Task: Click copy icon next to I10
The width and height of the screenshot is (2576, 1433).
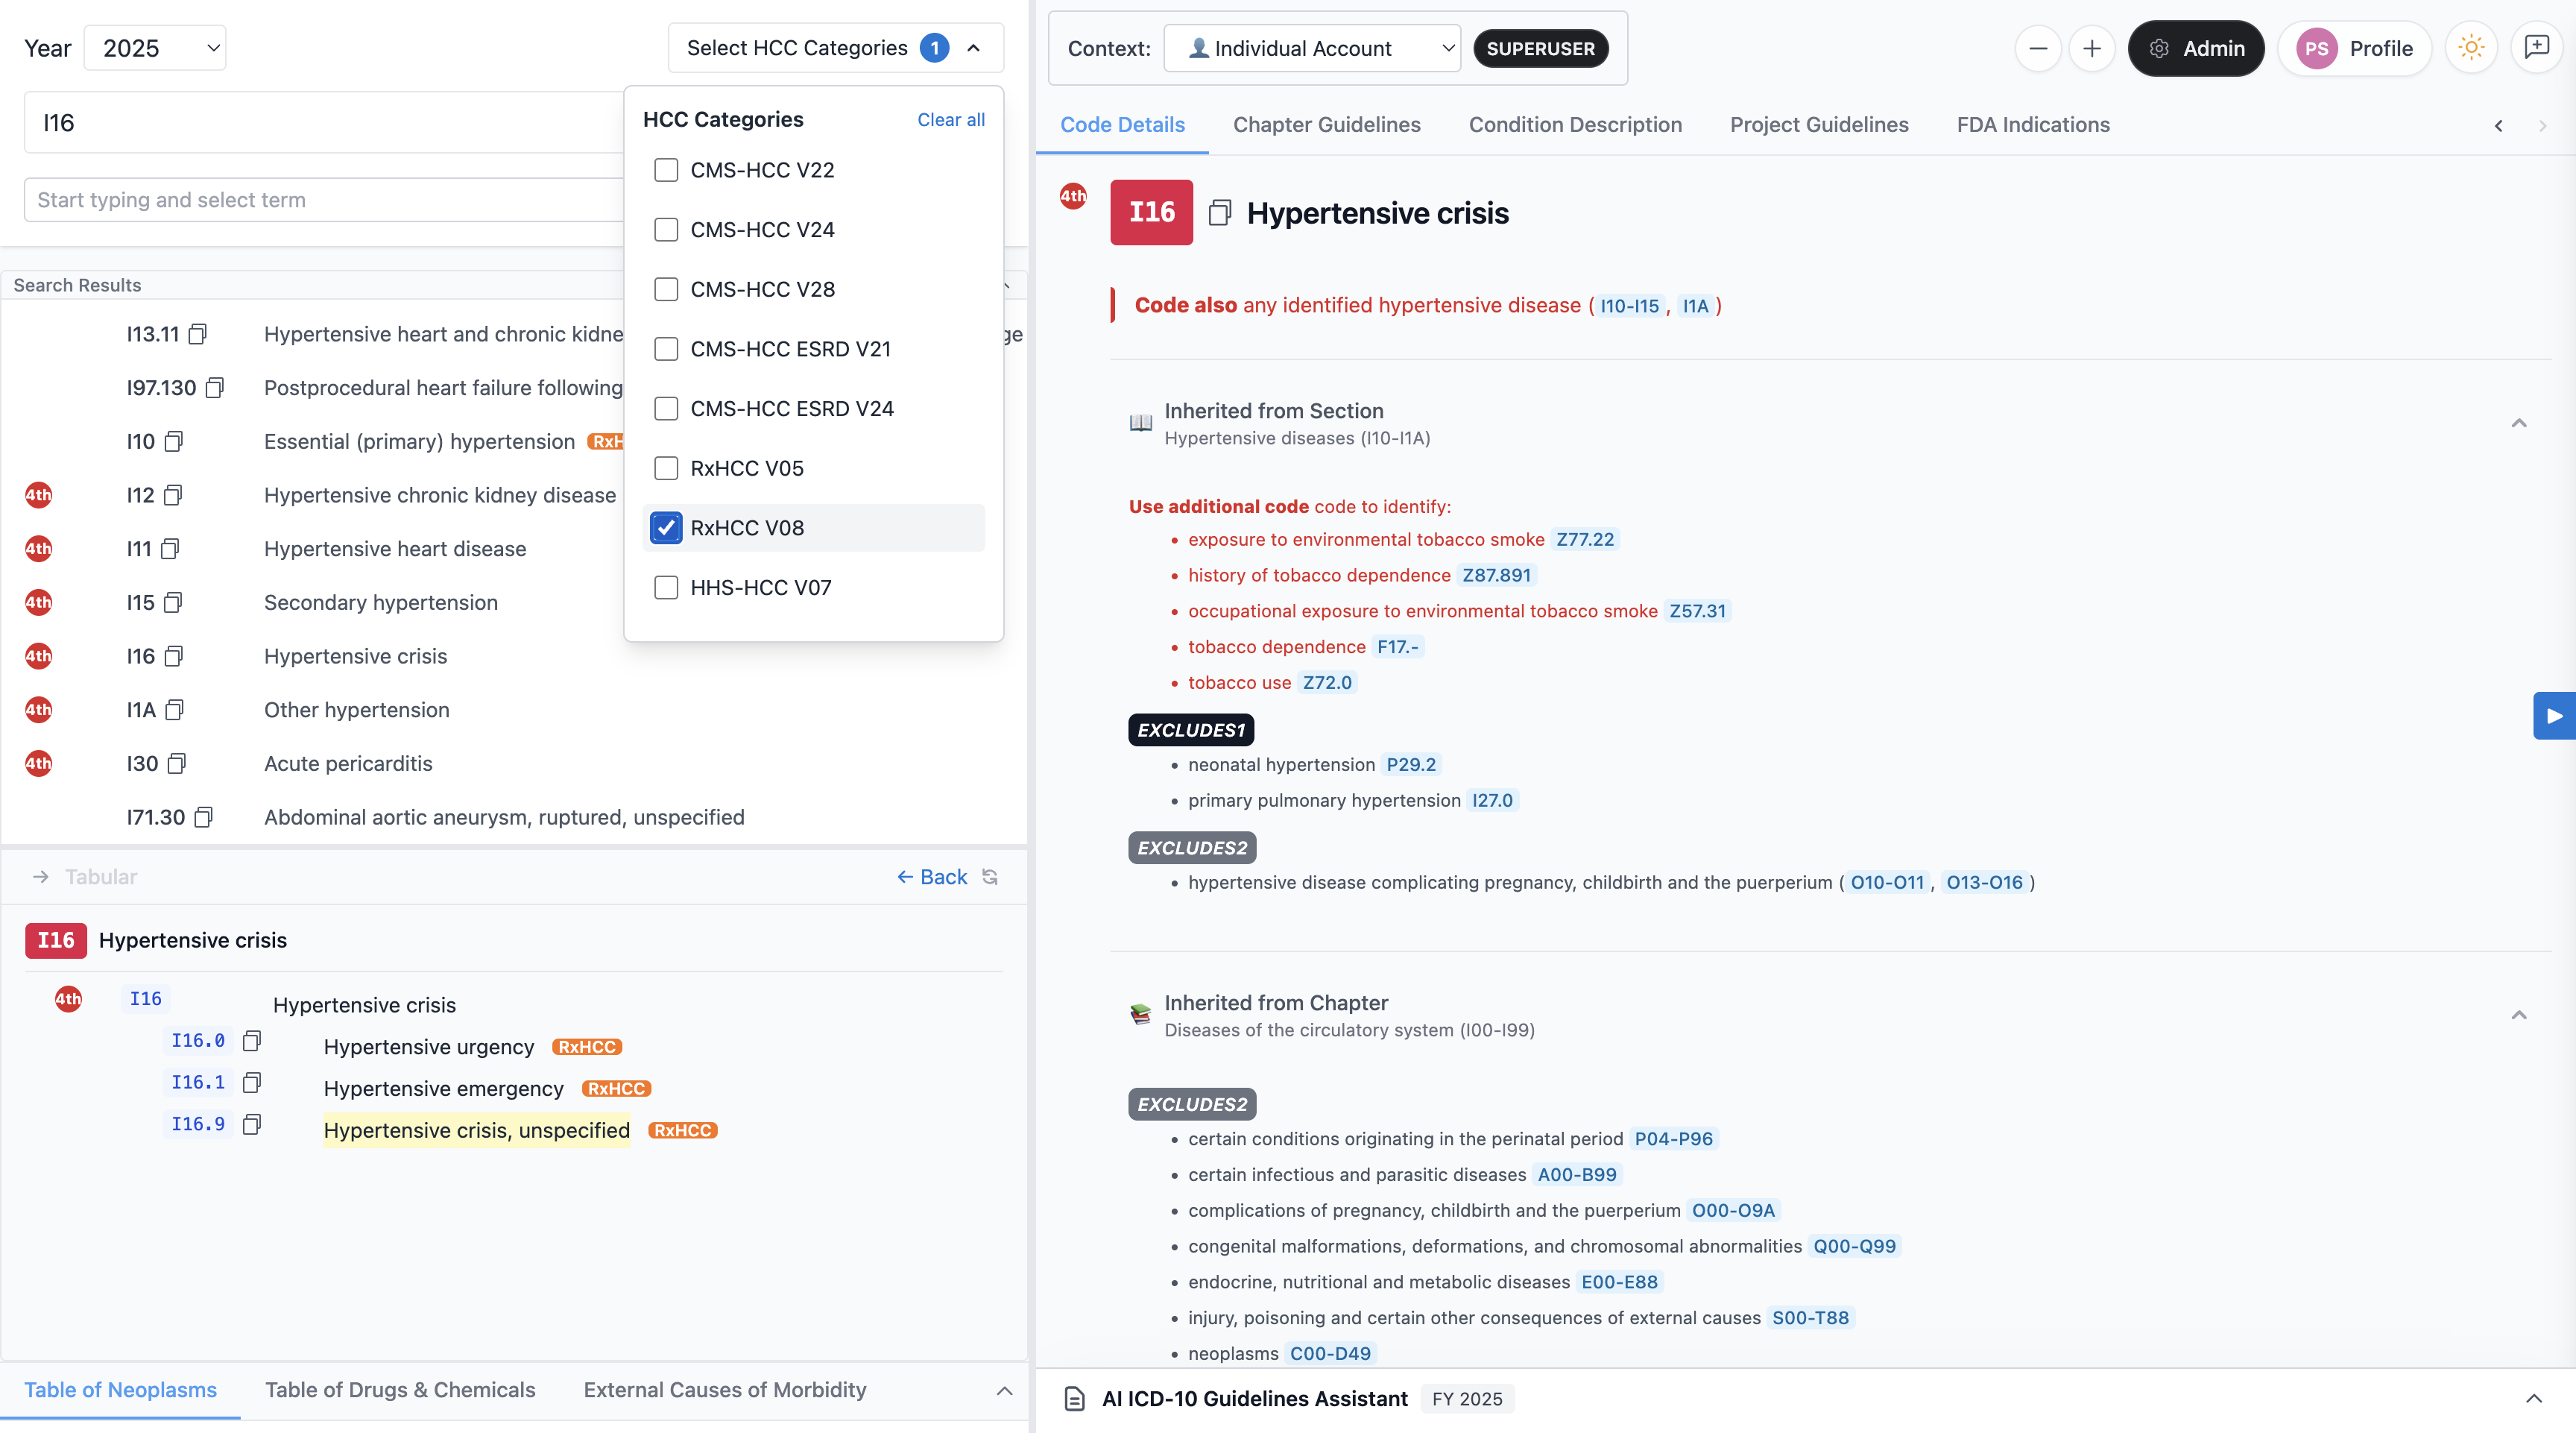Action: (x=174, y=441)
